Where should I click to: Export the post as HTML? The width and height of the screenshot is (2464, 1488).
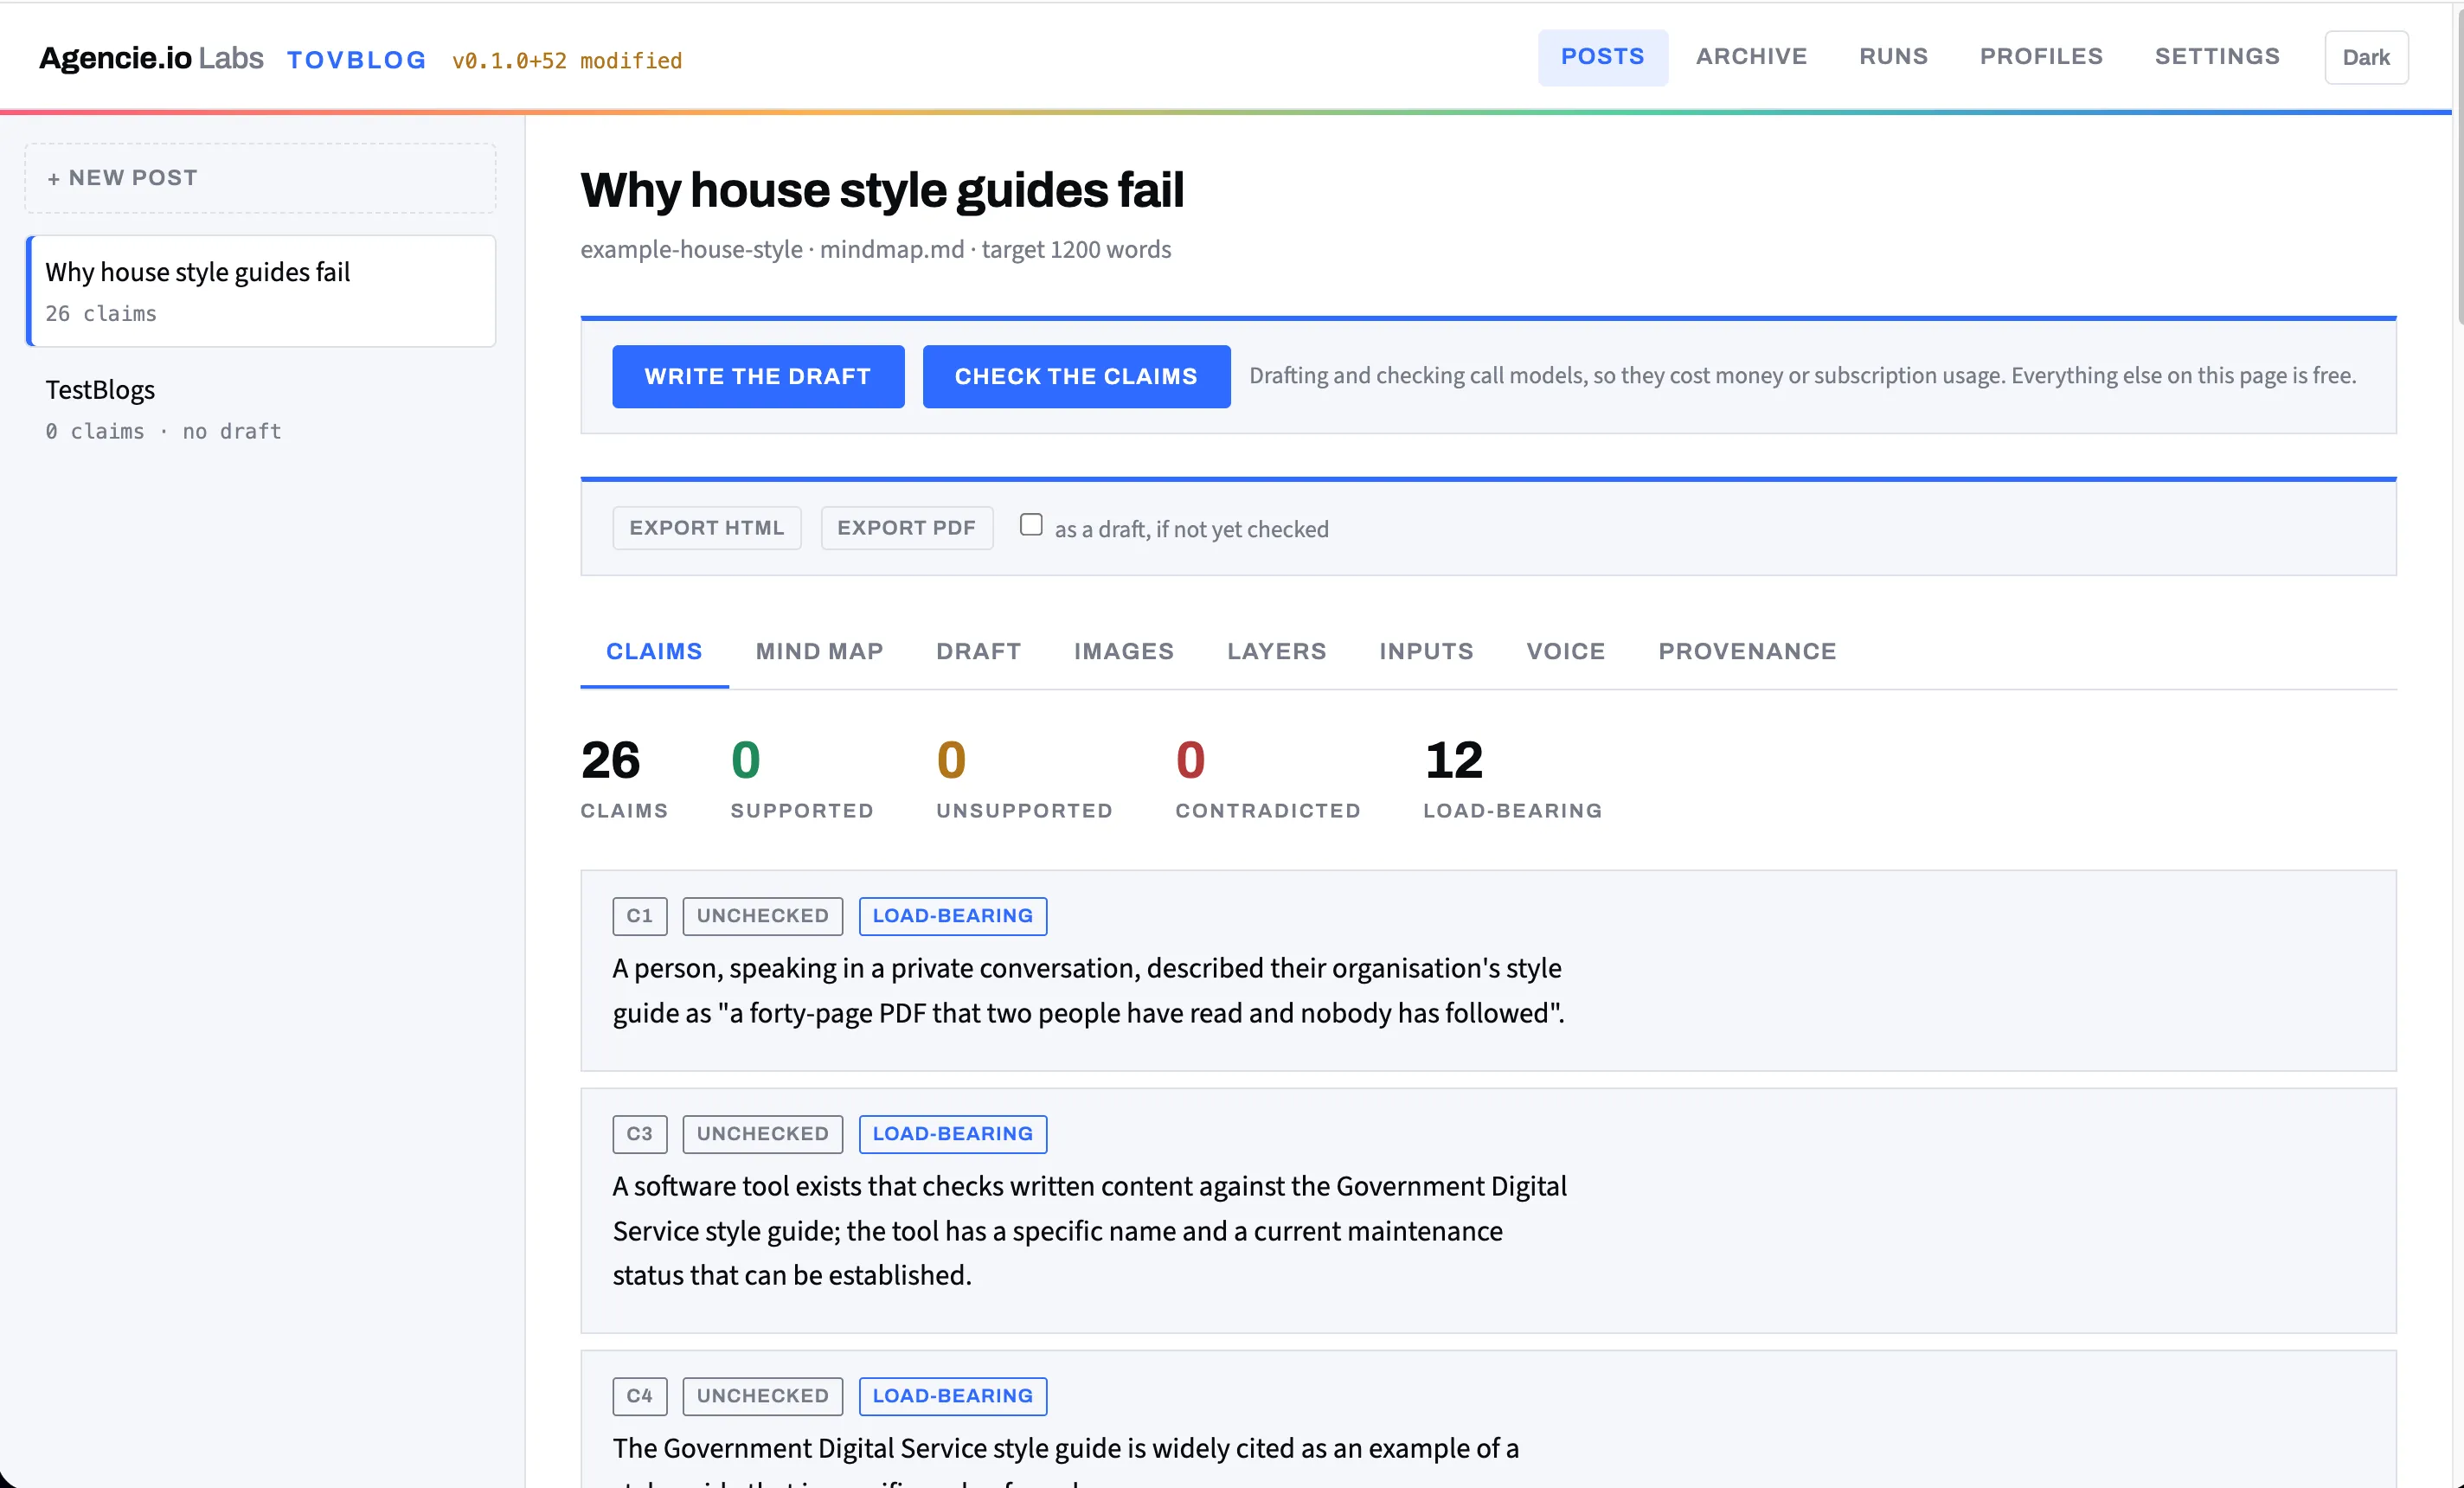(x=707, y=528)
